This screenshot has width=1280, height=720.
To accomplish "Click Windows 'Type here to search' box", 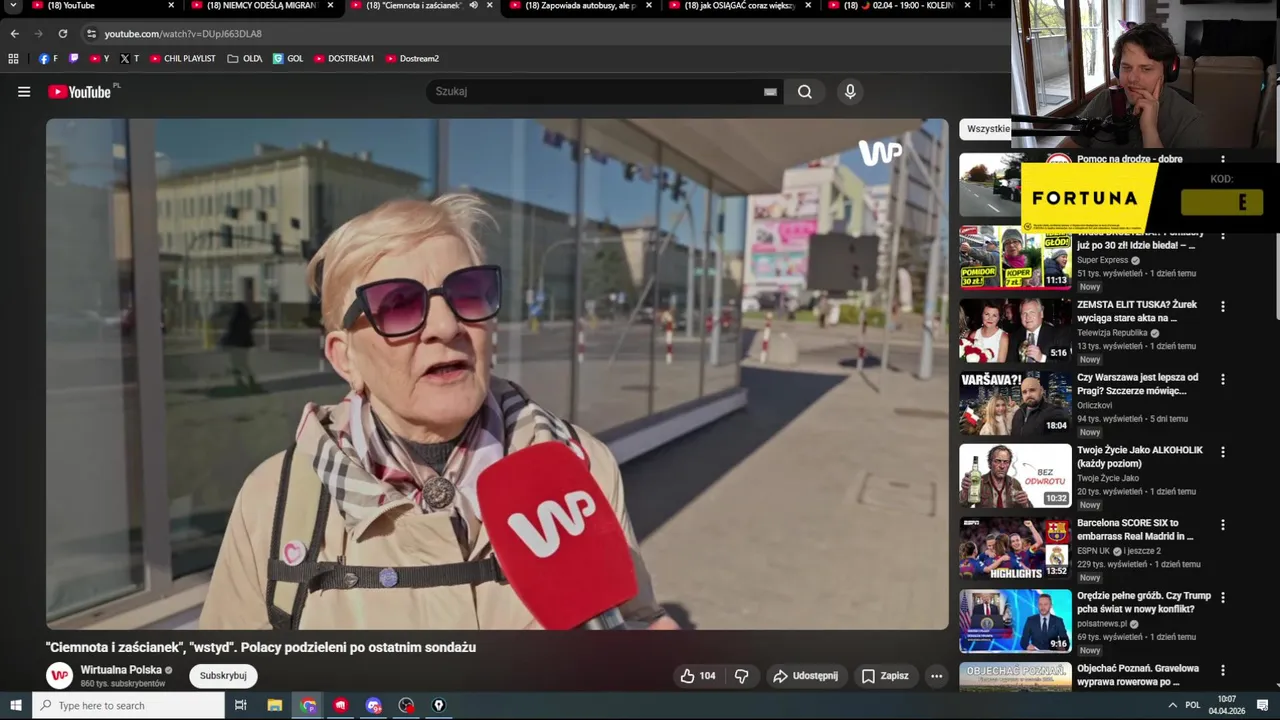I will (x=129, y=705).
